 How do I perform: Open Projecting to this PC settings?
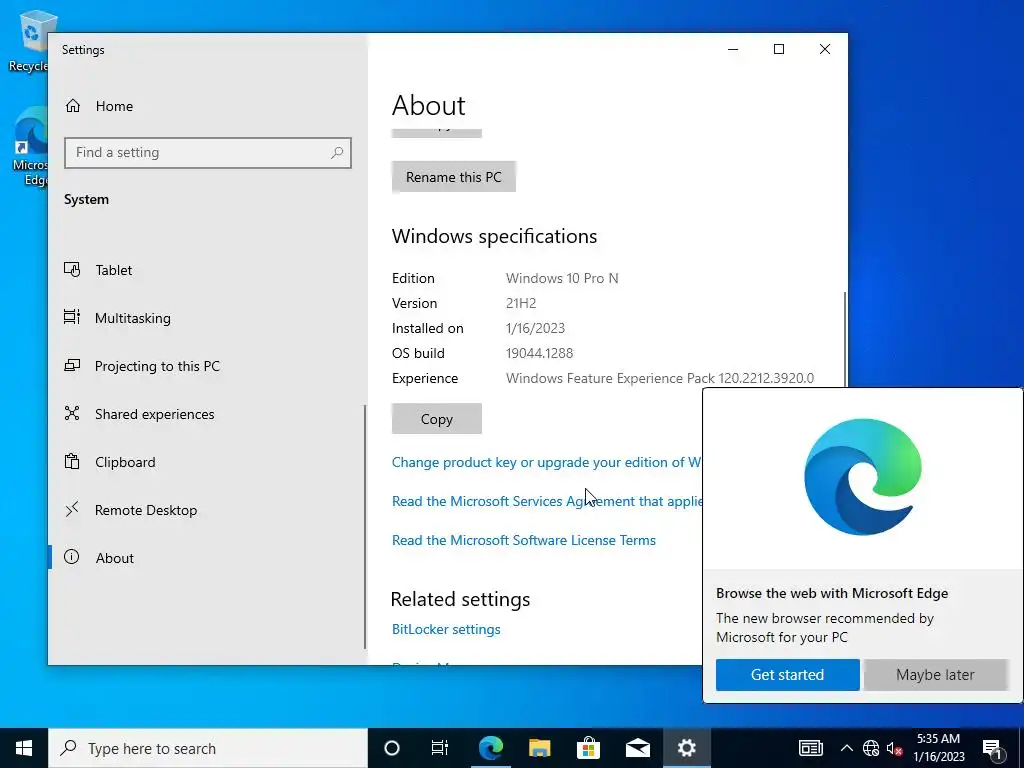pos(206,366)
